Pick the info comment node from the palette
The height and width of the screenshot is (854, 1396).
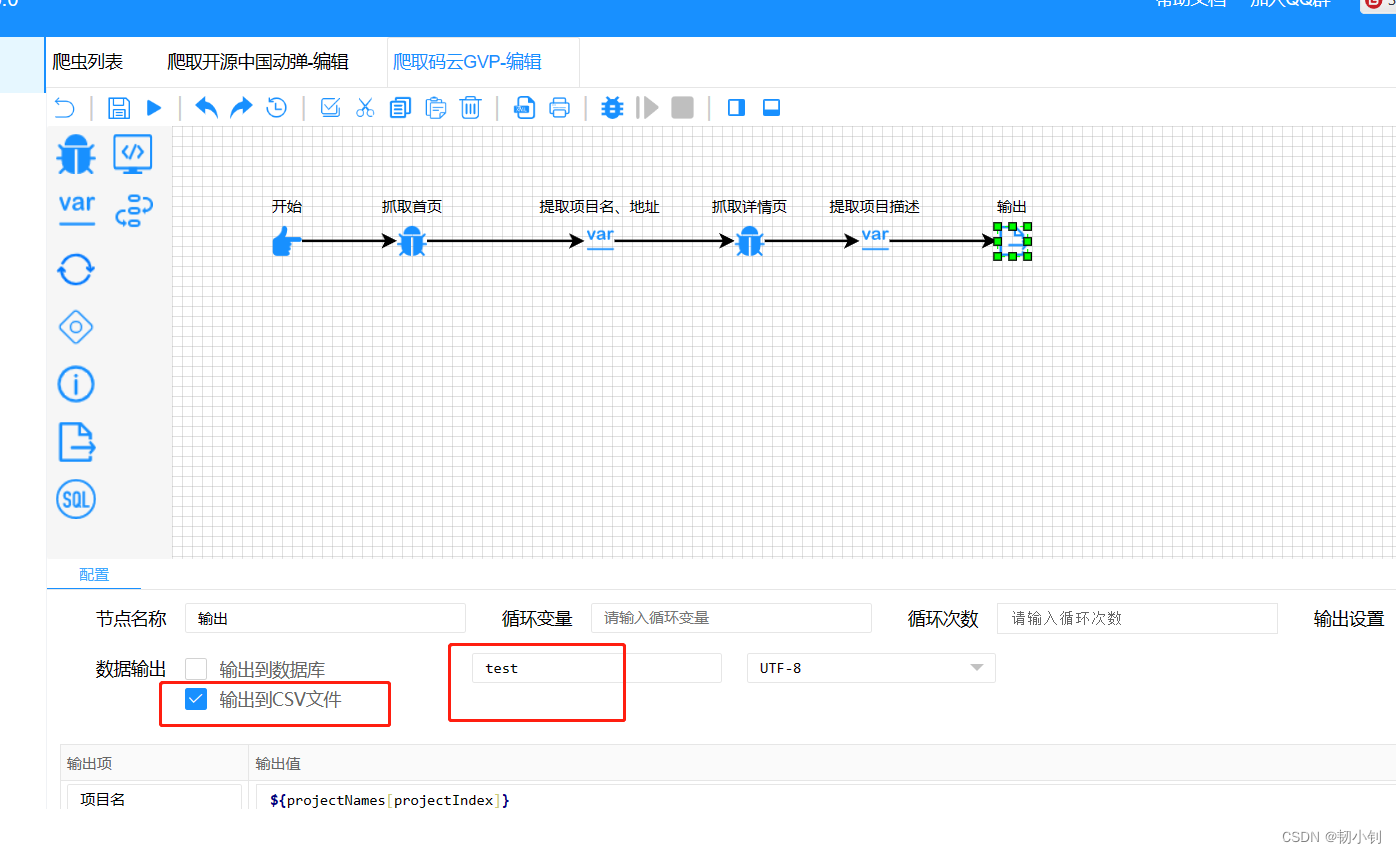coord(76,384)
